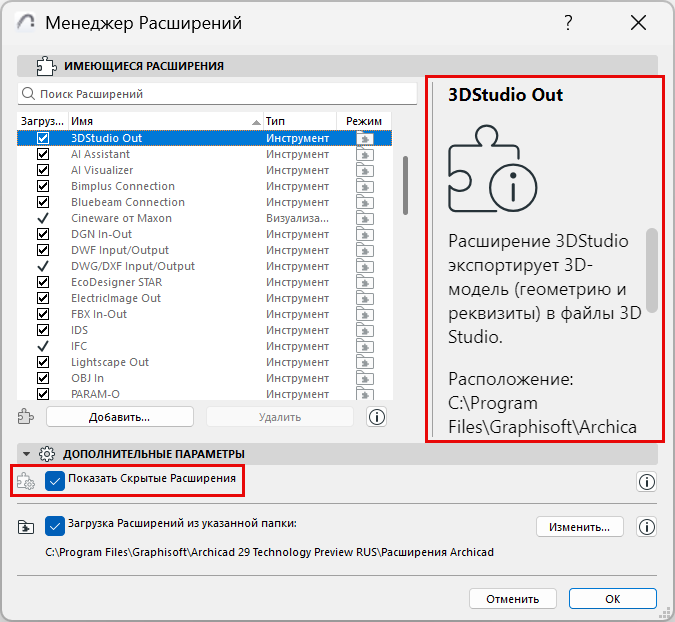Click the magnifier icon in the search field
Screen dimensions: 675x622
coord(28,93)
